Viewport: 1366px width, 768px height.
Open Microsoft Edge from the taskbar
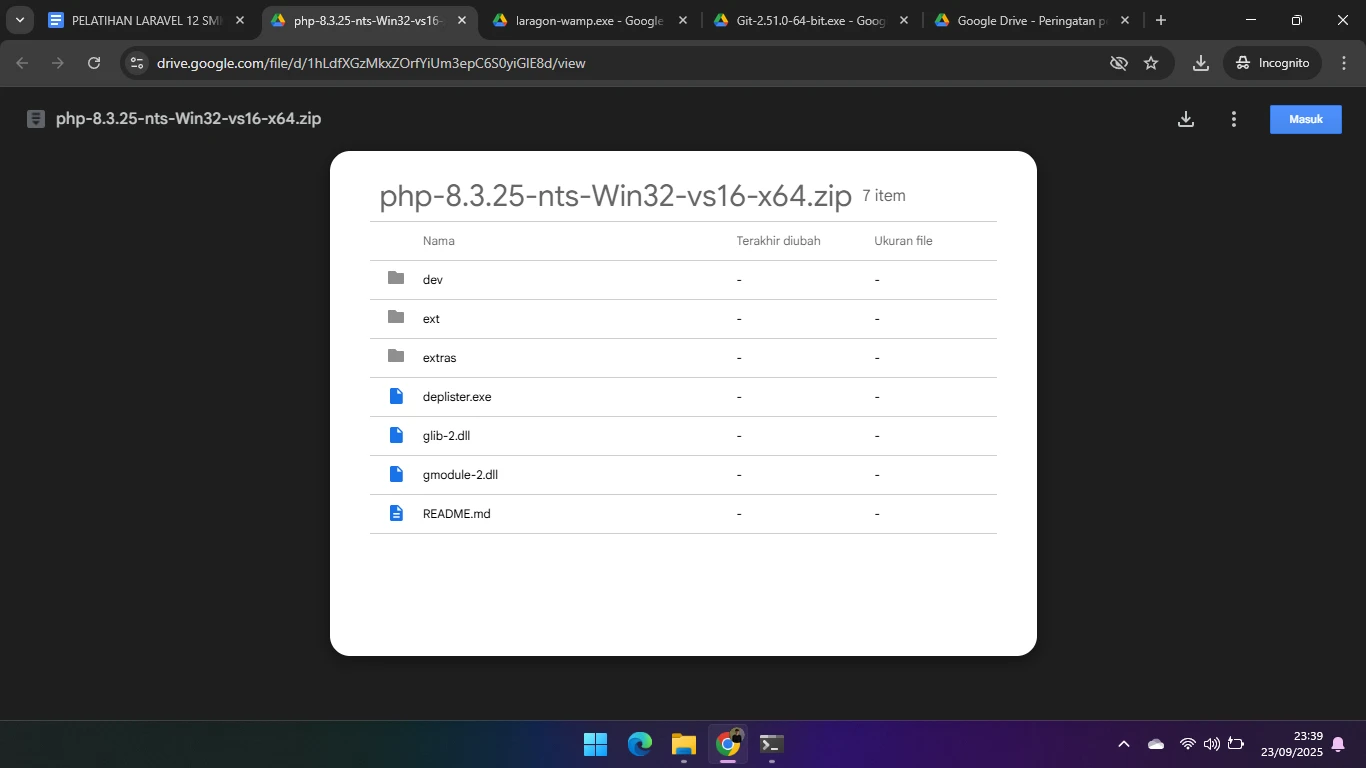click(x=639, y=744)
